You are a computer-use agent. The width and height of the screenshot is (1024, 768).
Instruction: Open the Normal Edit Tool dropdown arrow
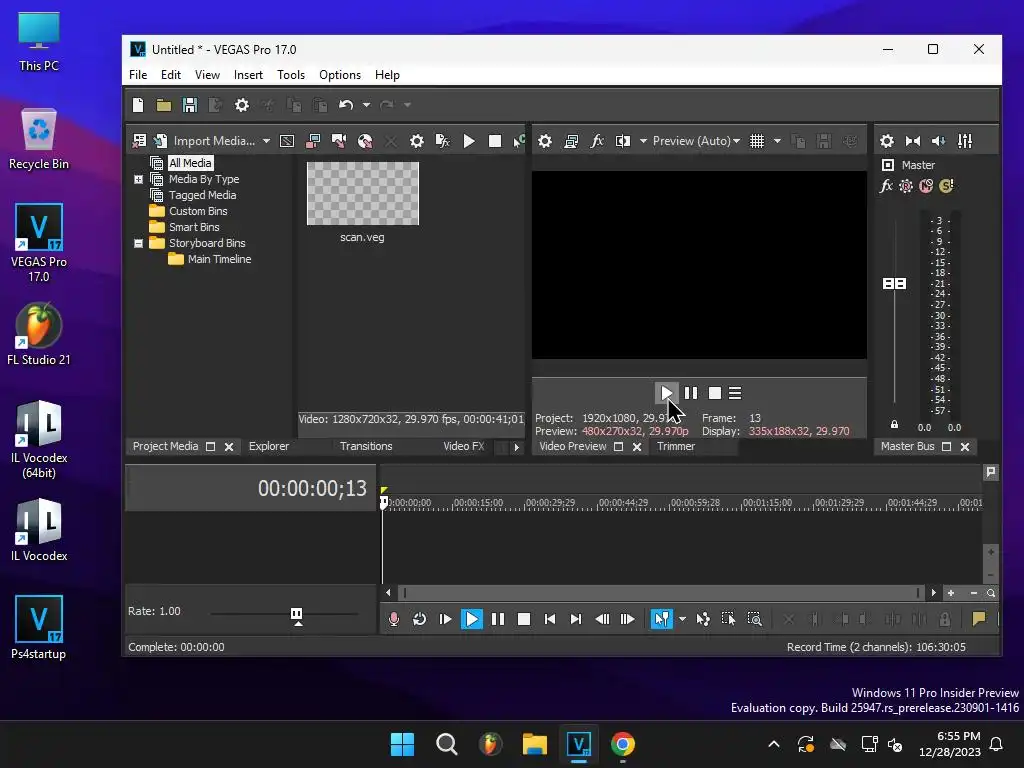682,619
